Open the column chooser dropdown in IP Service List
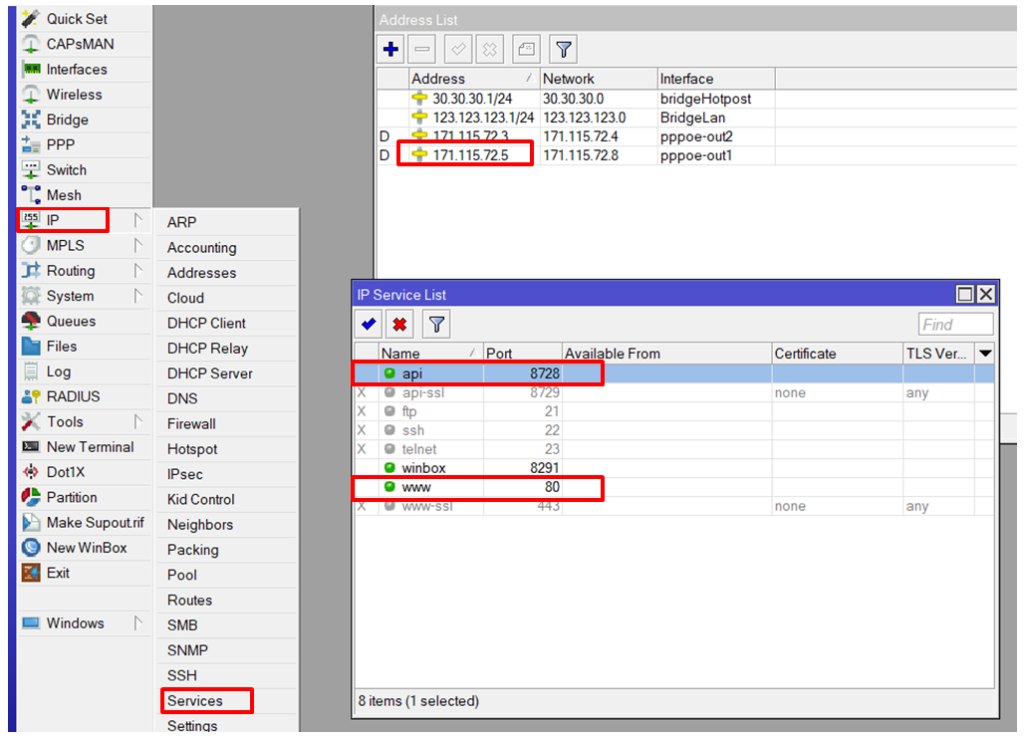 985,353
